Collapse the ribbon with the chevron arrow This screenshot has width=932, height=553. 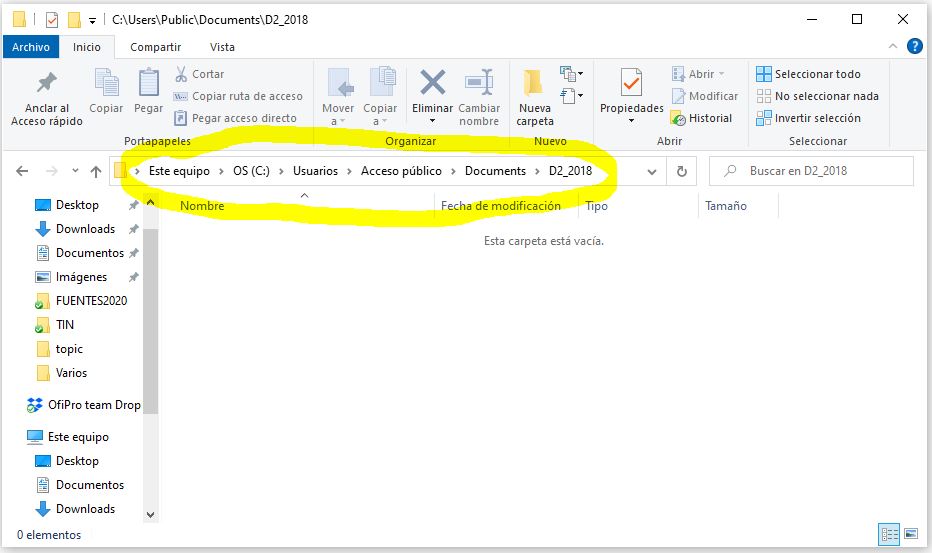893,47
